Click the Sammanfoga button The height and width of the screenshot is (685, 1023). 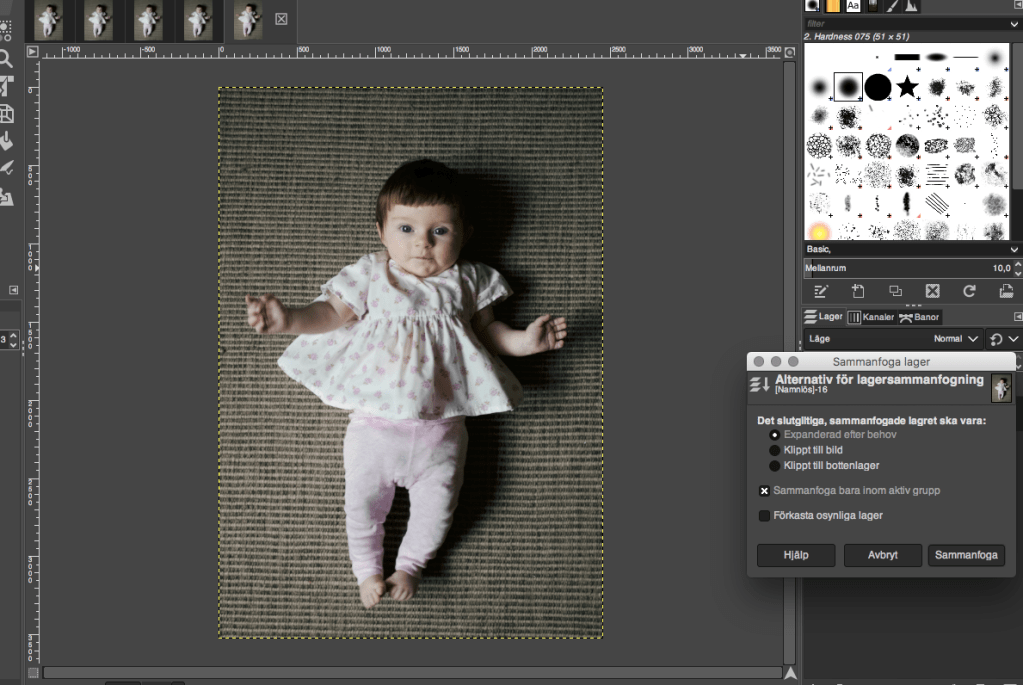pos(966,555)
